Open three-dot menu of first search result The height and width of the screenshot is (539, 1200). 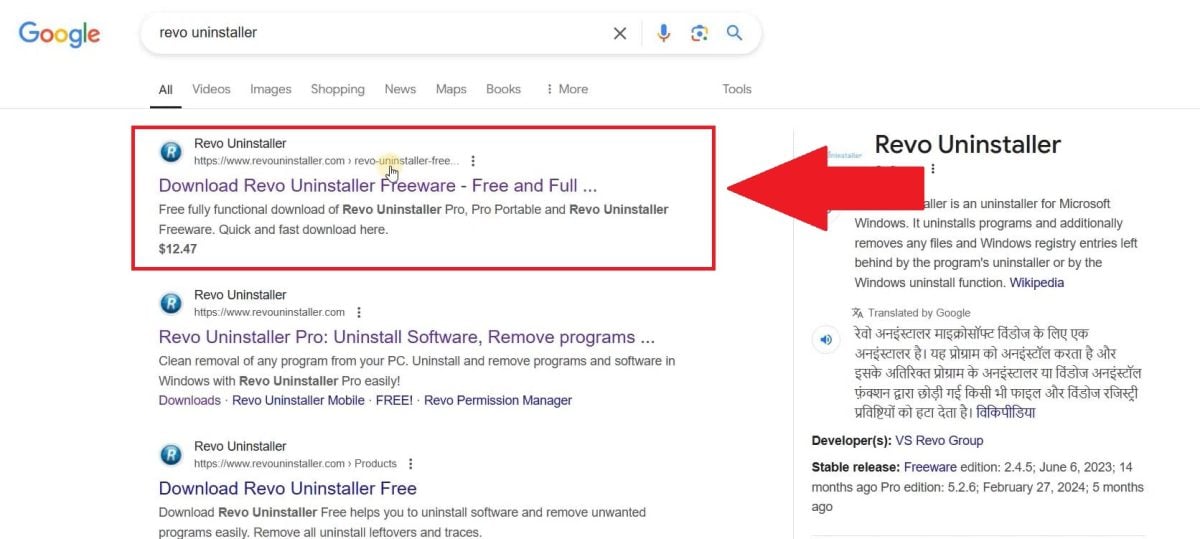(x=473, y=160)
